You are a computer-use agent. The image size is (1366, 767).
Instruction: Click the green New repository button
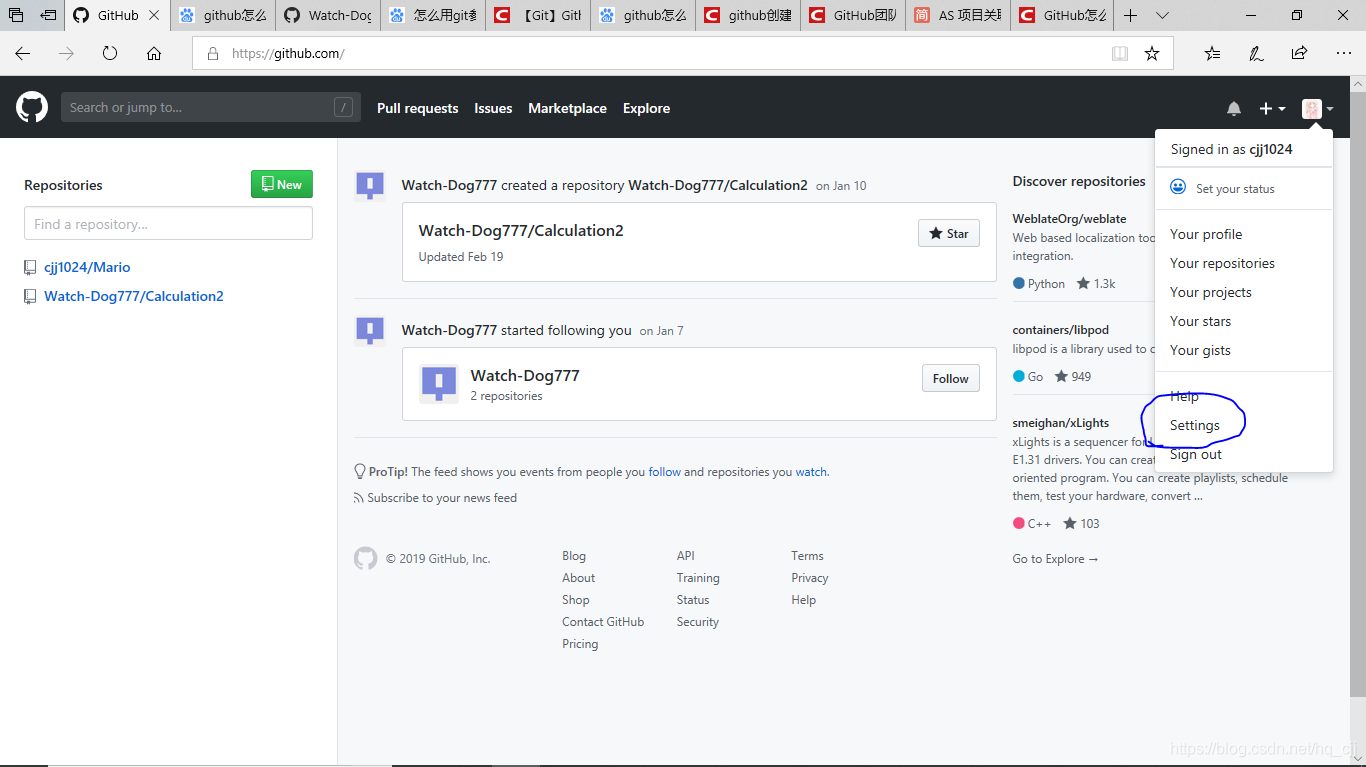[281, 184]
